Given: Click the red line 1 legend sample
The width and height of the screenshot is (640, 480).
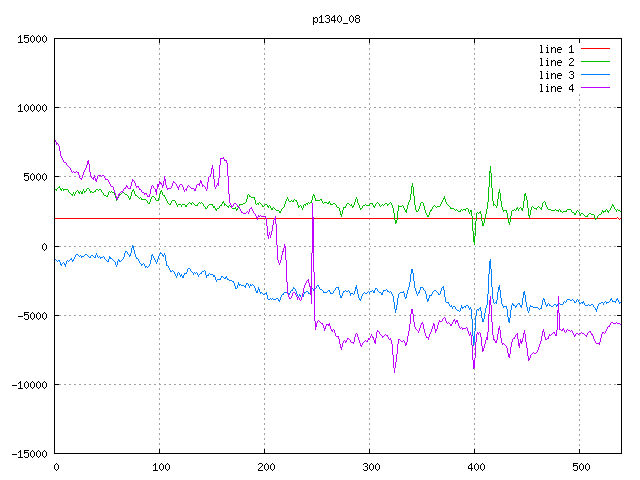Looking at the screenshot, I should (x=595, y=49).
